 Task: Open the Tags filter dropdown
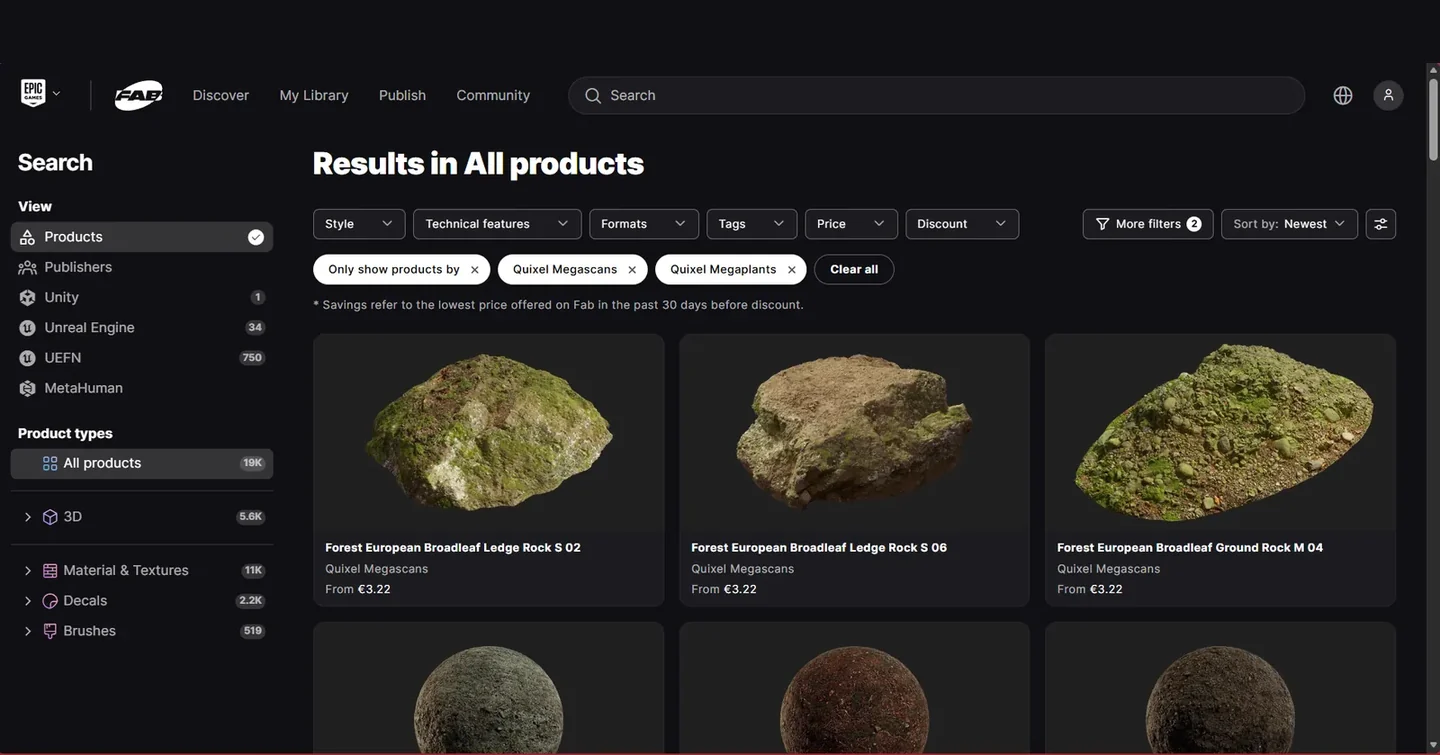[752, 224]
